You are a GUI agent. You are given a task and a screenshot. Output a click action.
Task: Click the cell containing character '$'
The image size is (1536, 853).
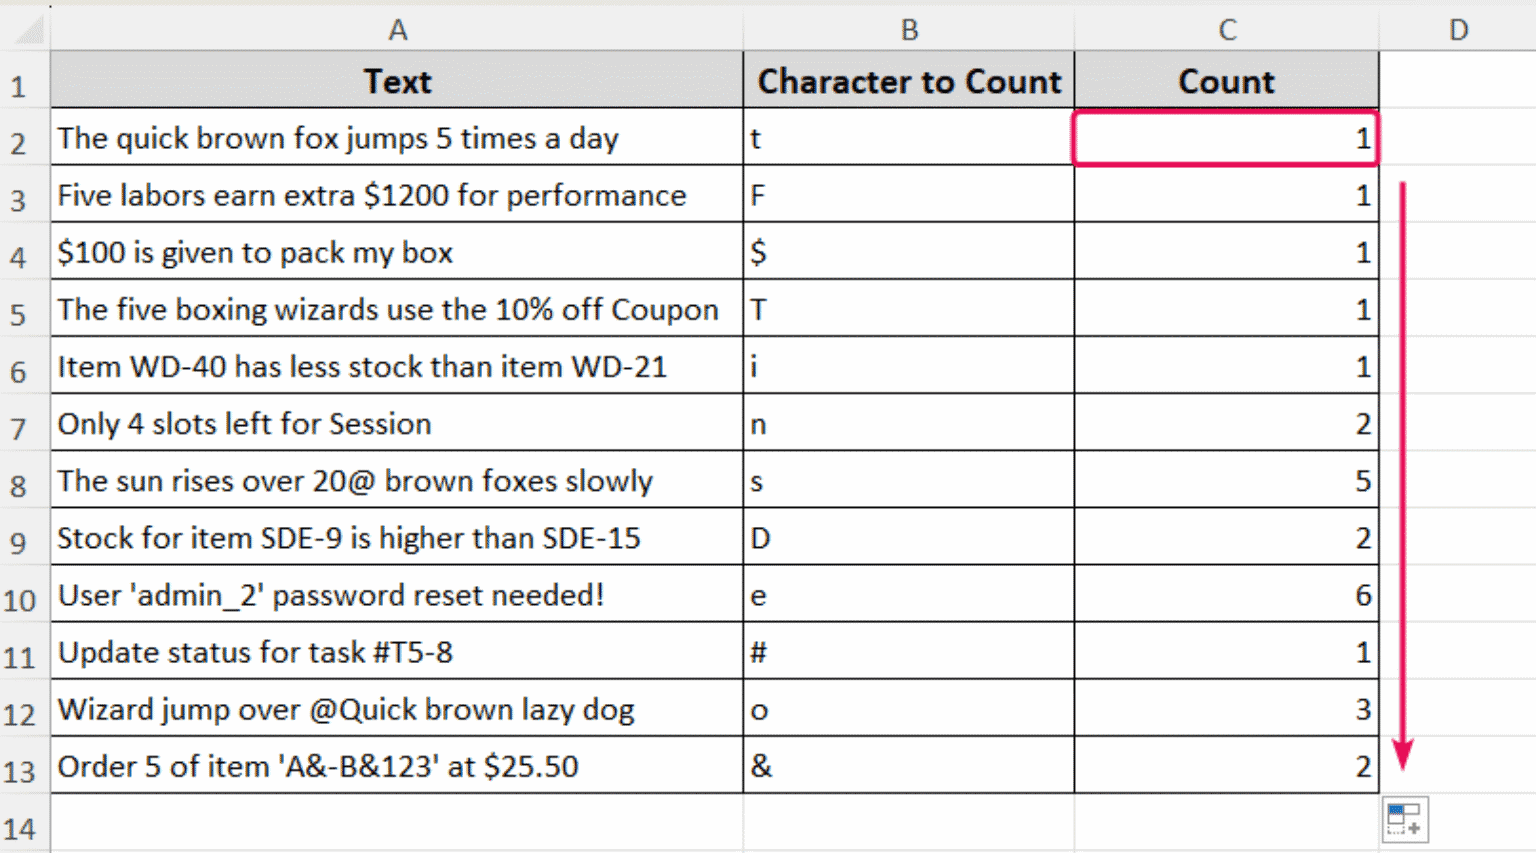click(908, 252)
